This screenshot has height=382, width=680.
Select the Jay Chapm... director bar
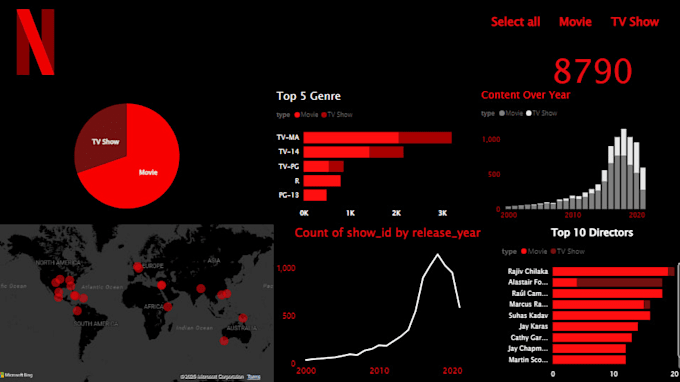[x=589, y=349]
